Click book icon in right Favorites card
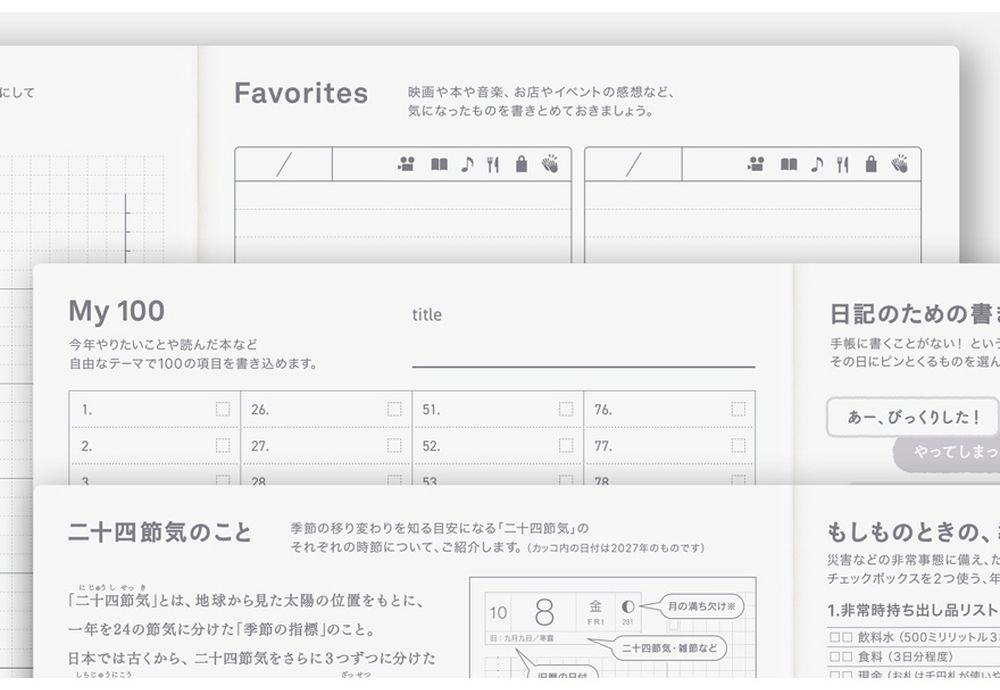Viewport: 1000px width, 690px height. point(789,165)
